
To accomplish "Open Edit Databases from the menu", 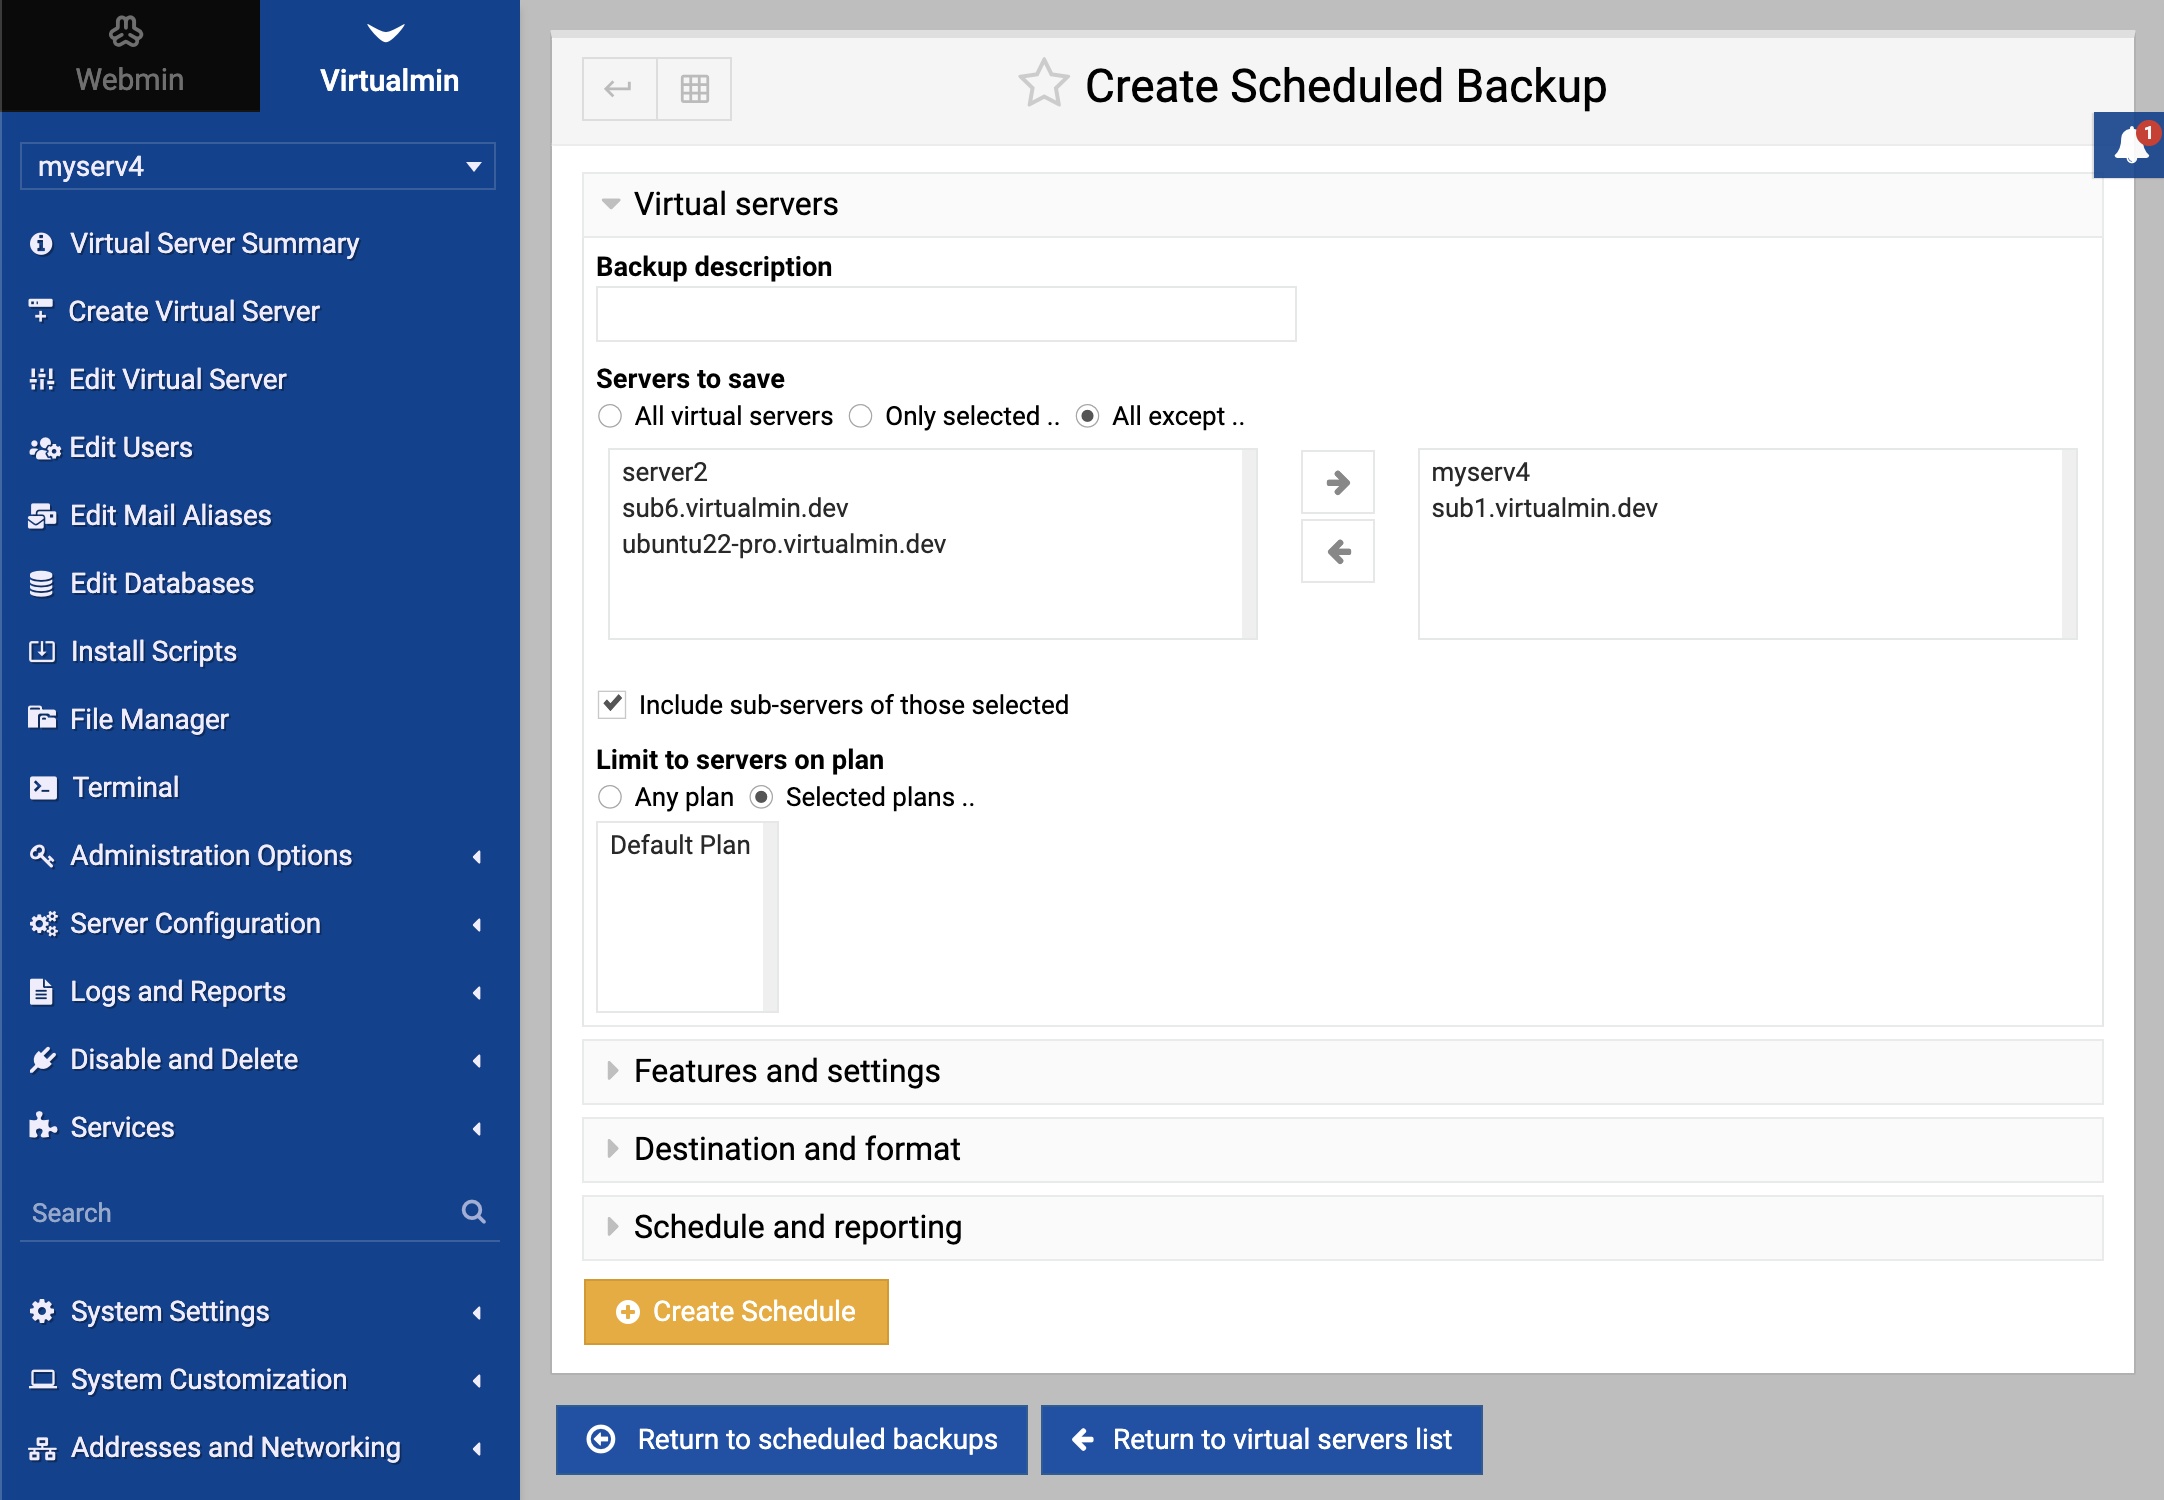I will [161, 583].
